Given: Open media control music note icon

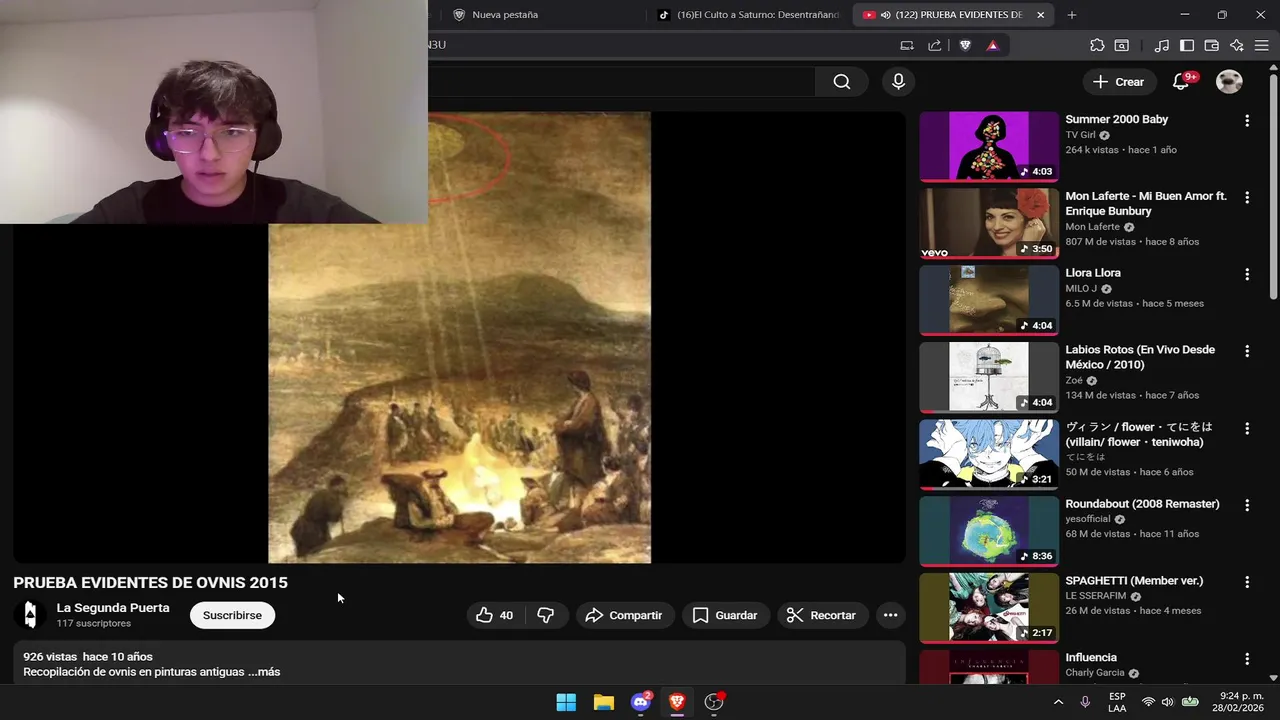Looking at the screenshot, I should tap(1161, 45).
